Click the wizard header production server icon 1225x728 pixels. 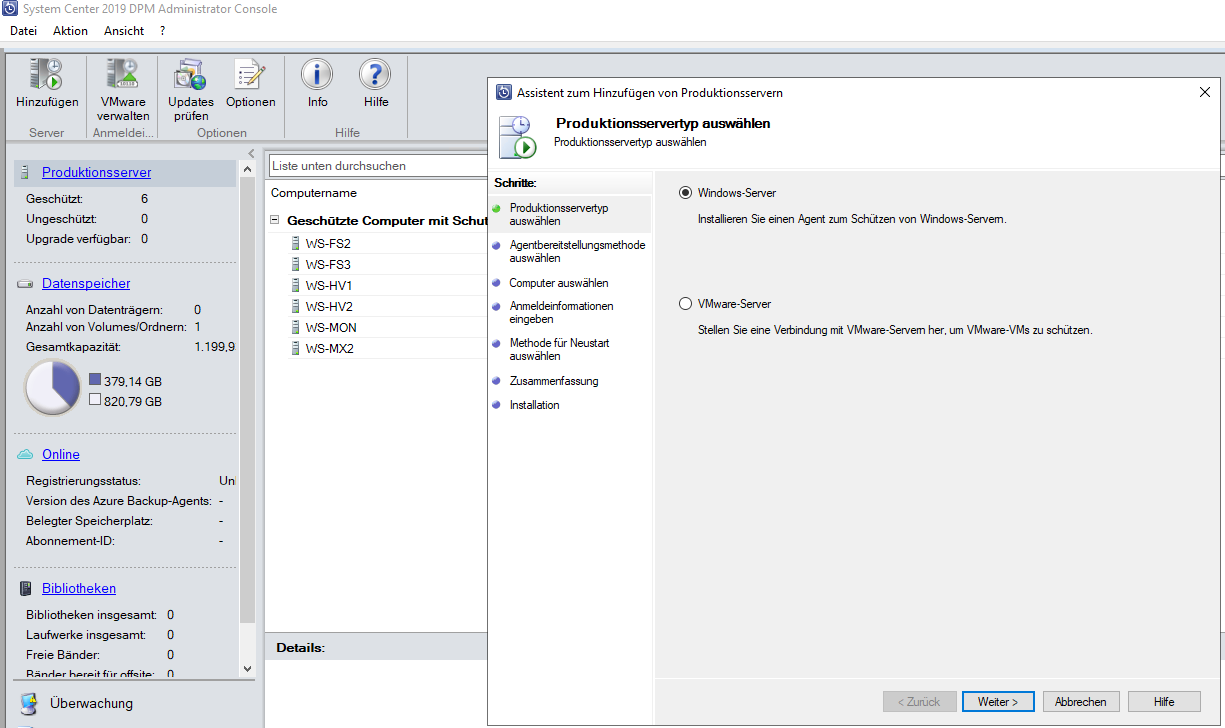(x=518, y=136)
